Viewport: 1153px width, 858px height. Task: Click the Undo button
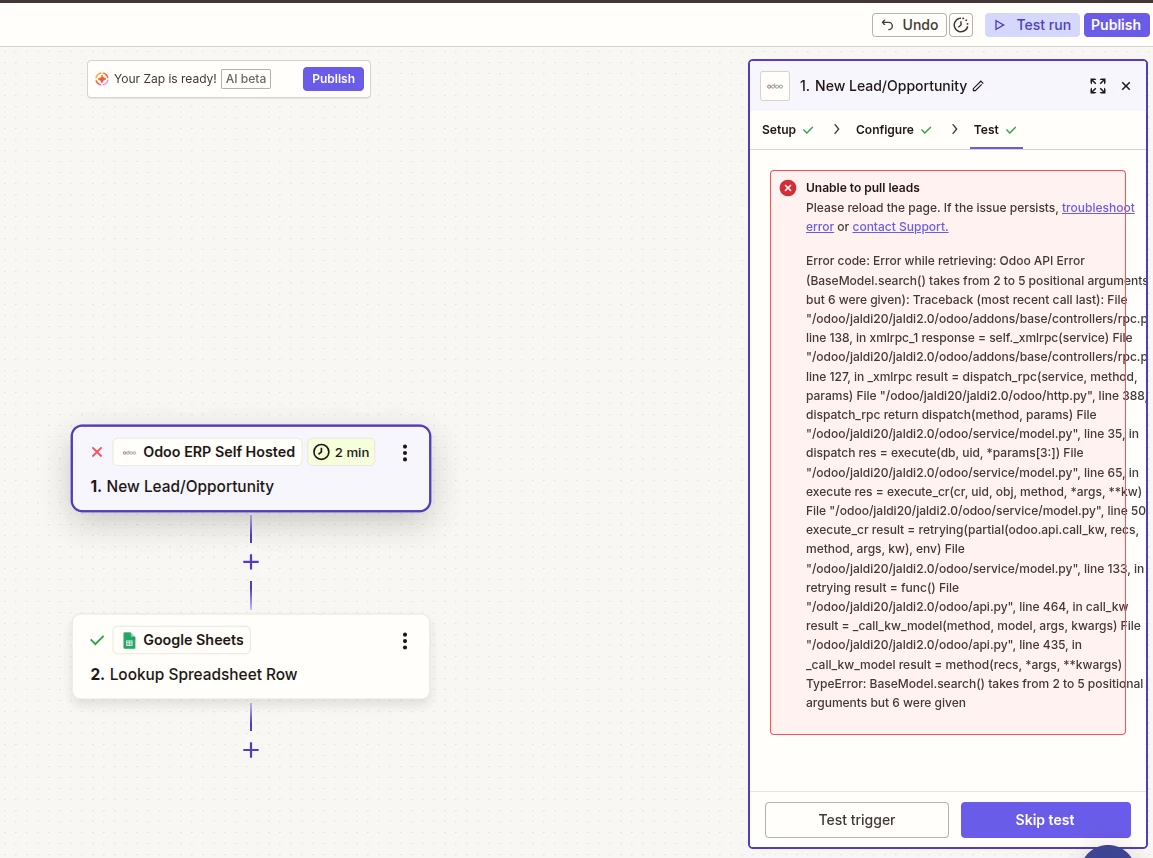coord(909,25)
